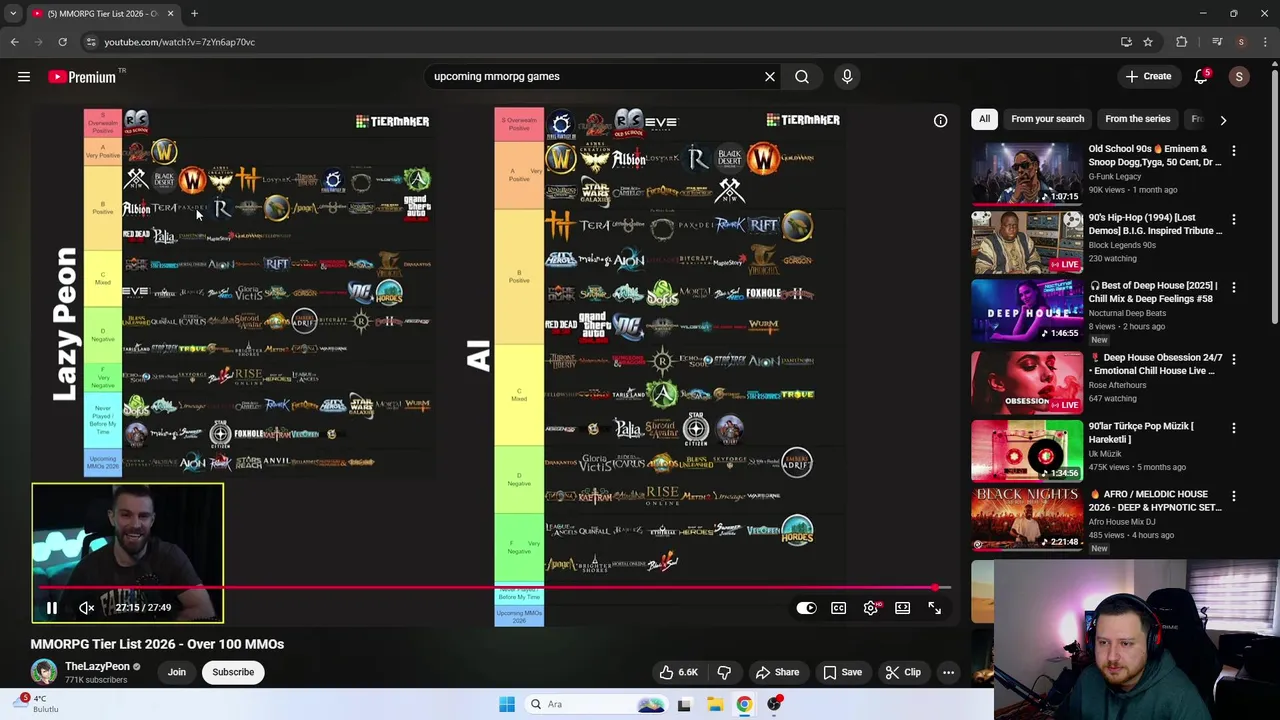Share the video

777,672
